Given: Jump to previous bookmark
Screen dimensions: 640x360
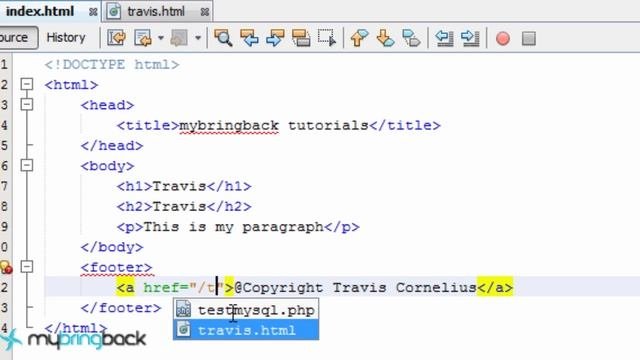Looking at the screenshot, I should [359, 38].
